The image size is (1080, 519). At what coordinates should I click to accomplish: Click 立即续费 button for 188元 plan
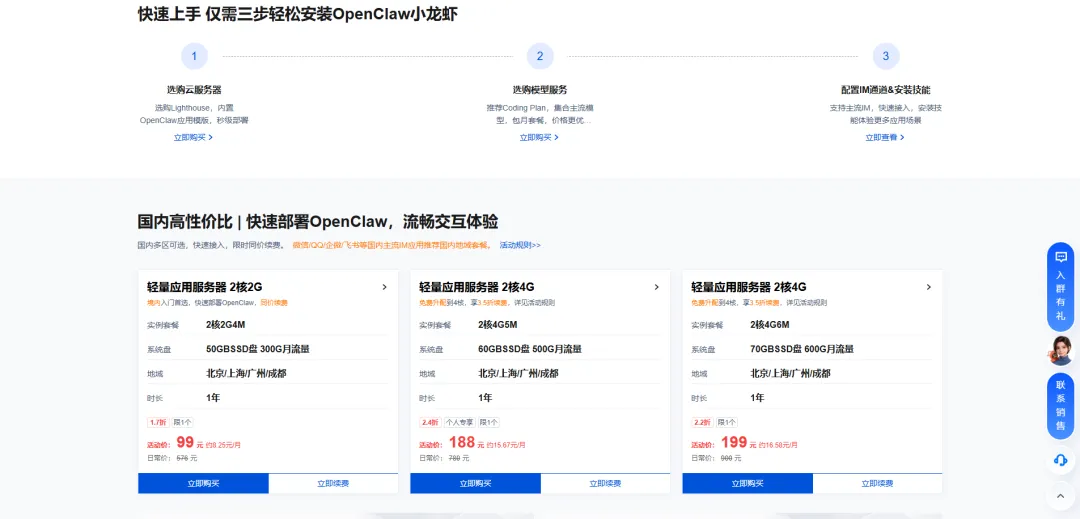pos(605,483)
